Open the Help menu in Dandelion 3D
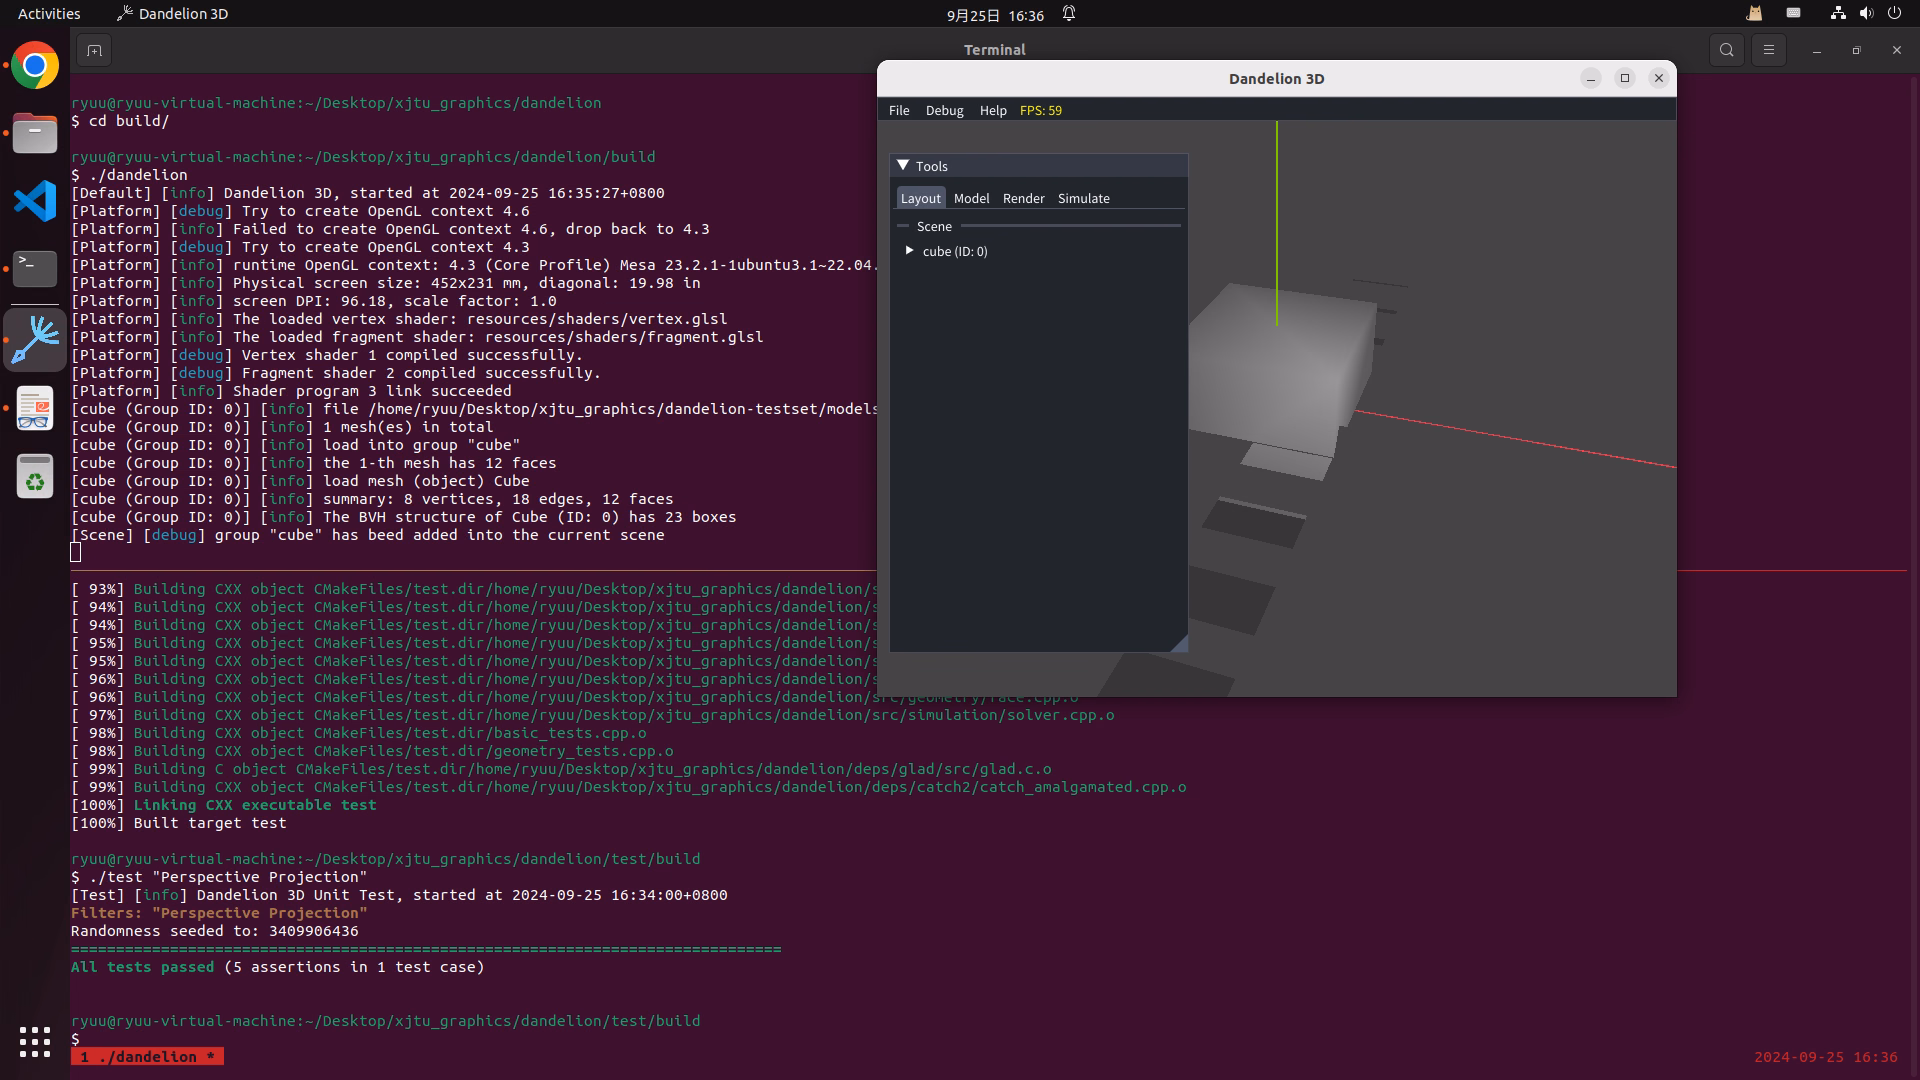The image size is (1920, 1080). point(993,110)
